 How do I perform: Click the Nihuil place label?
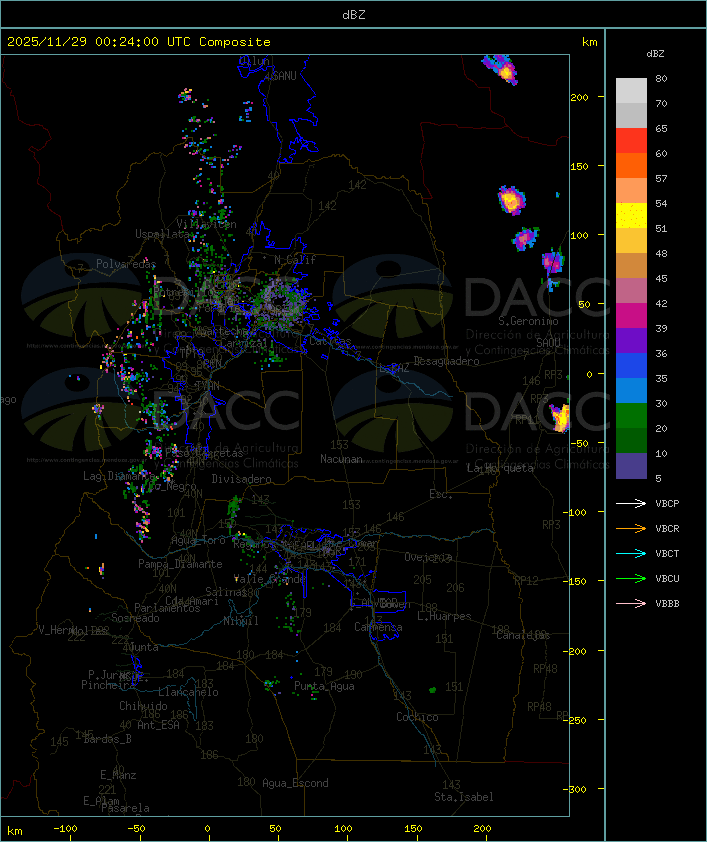pos(241,621)
